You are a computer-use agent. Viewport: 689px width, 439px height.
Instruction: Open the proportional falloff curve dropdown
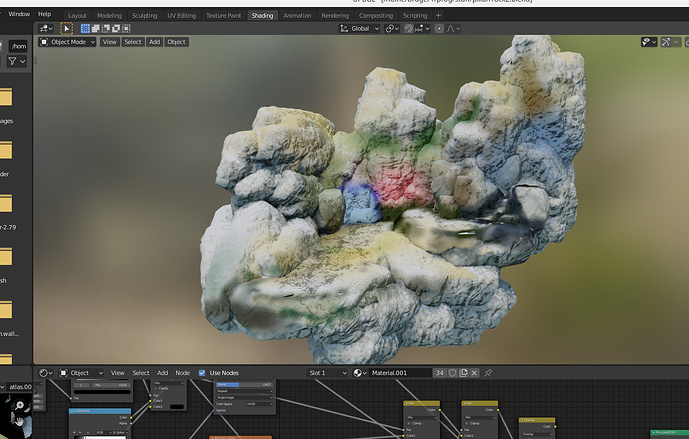pyautogui.click(x=453, y=29)
